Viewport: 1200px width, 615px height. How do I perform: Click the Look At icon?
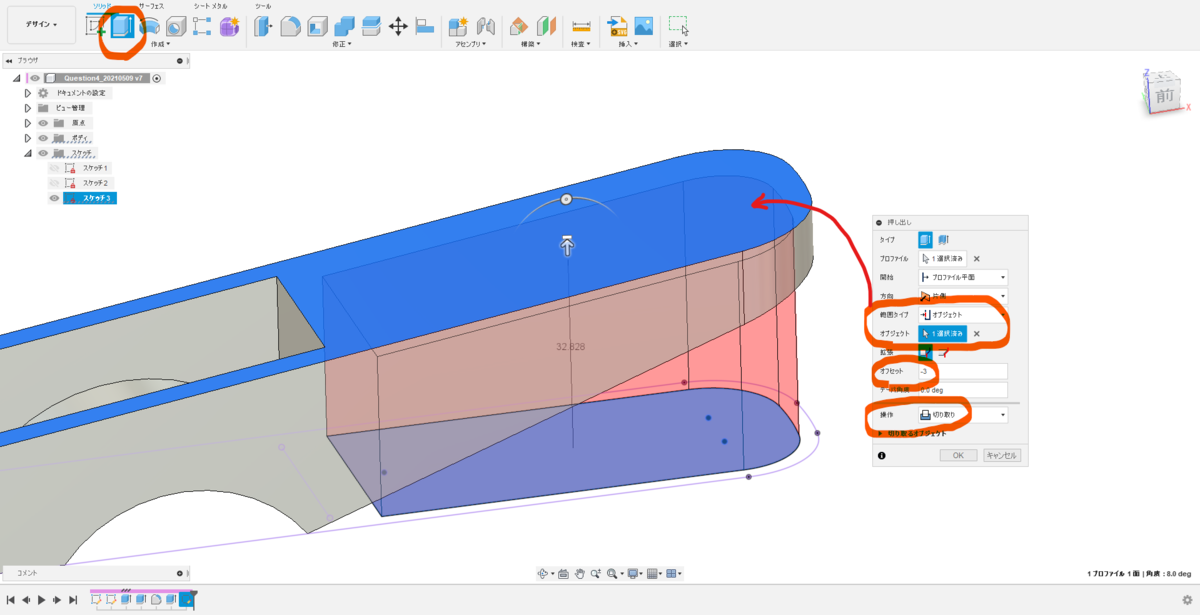(x=564, y=573)
